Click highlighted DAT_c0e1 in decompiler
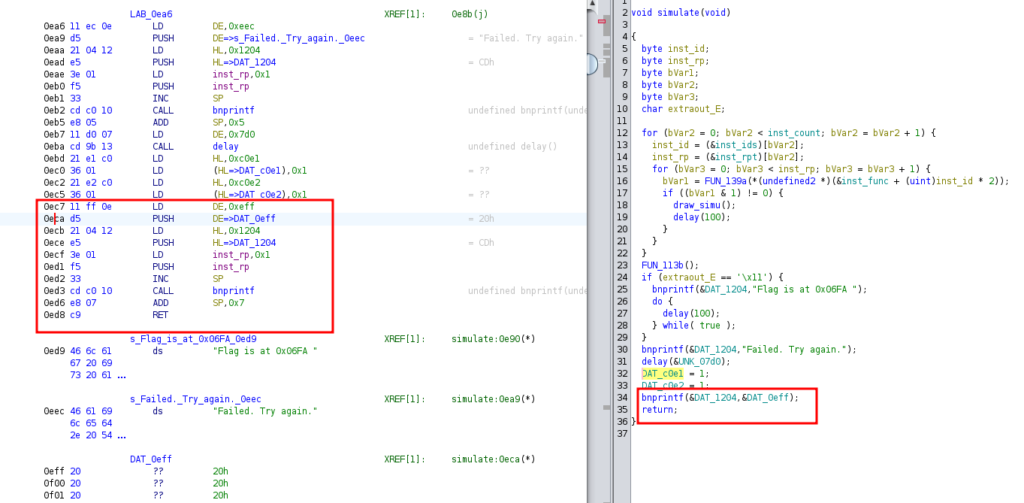This screenshot has width=1024, height=503. click(x=662, y=373)
